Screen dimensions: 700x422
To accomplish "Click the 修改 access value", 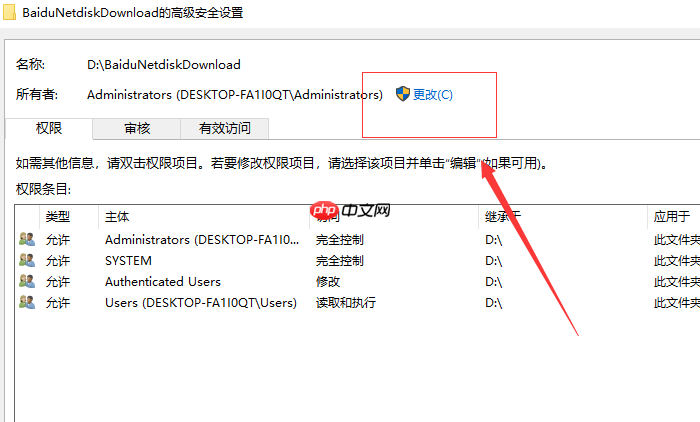I will (x=328, y=282).
